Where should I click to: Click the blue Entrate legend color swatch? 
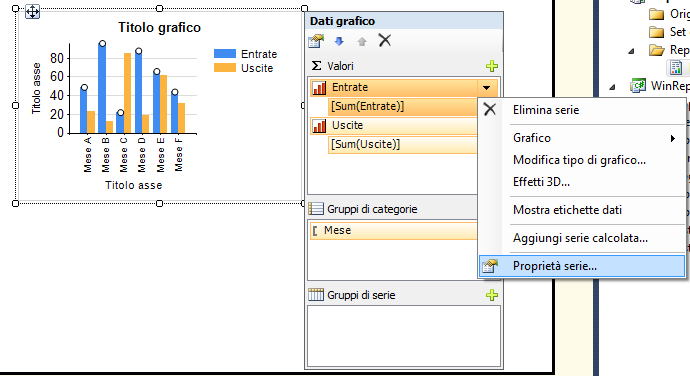(225, 54)
